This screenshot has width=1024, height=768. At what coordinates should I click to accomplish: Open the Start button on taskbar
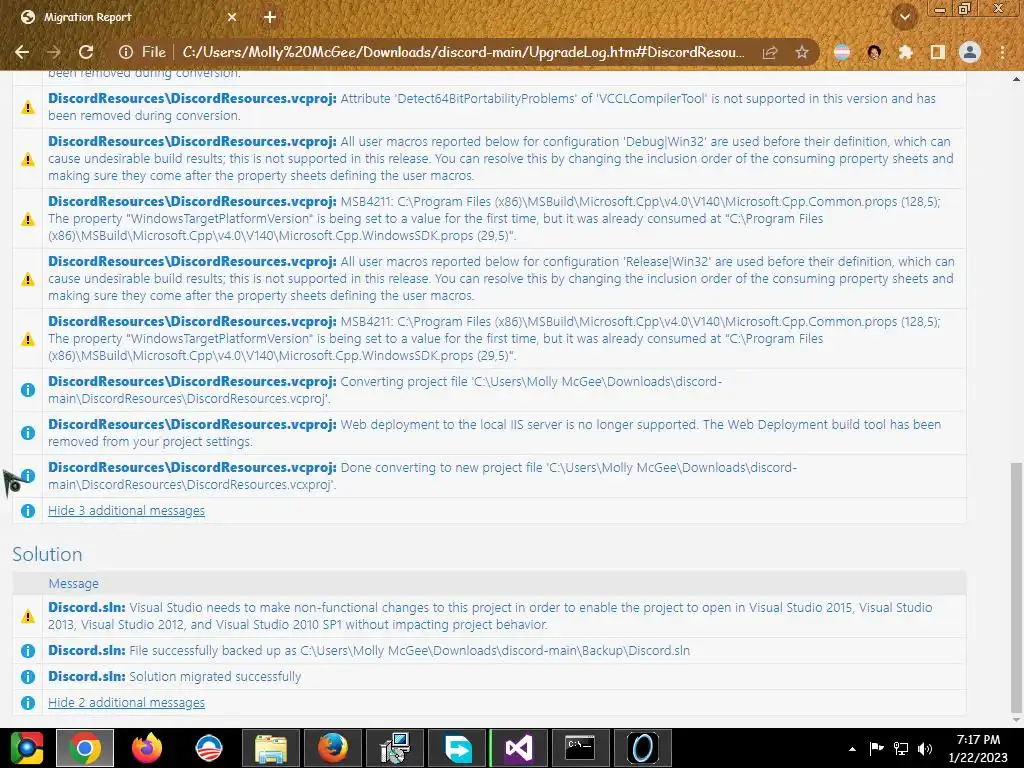[x=27, y=748]
